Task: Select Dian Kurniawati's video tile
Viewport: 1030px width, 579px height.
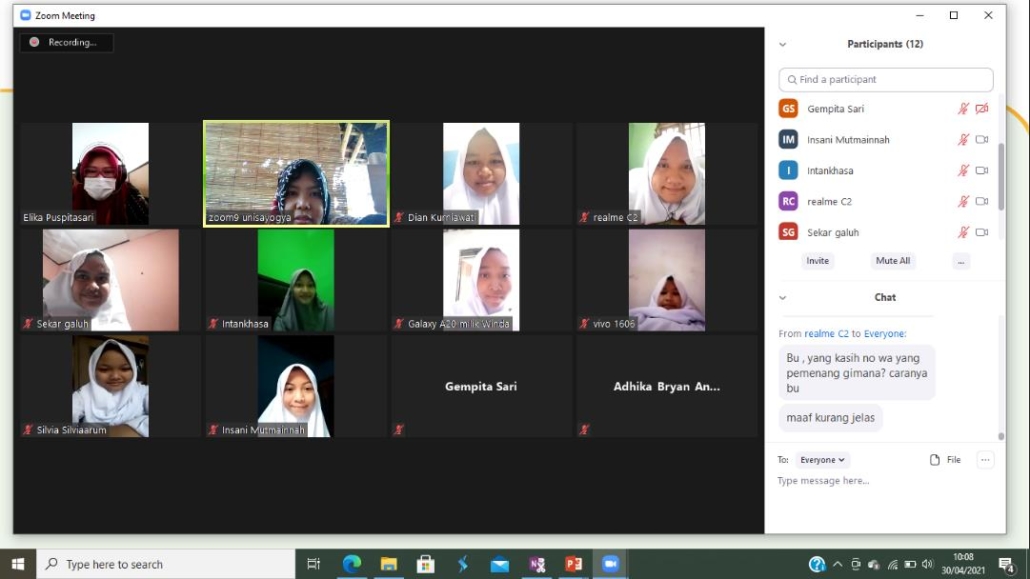Action: tap(481, 174)
